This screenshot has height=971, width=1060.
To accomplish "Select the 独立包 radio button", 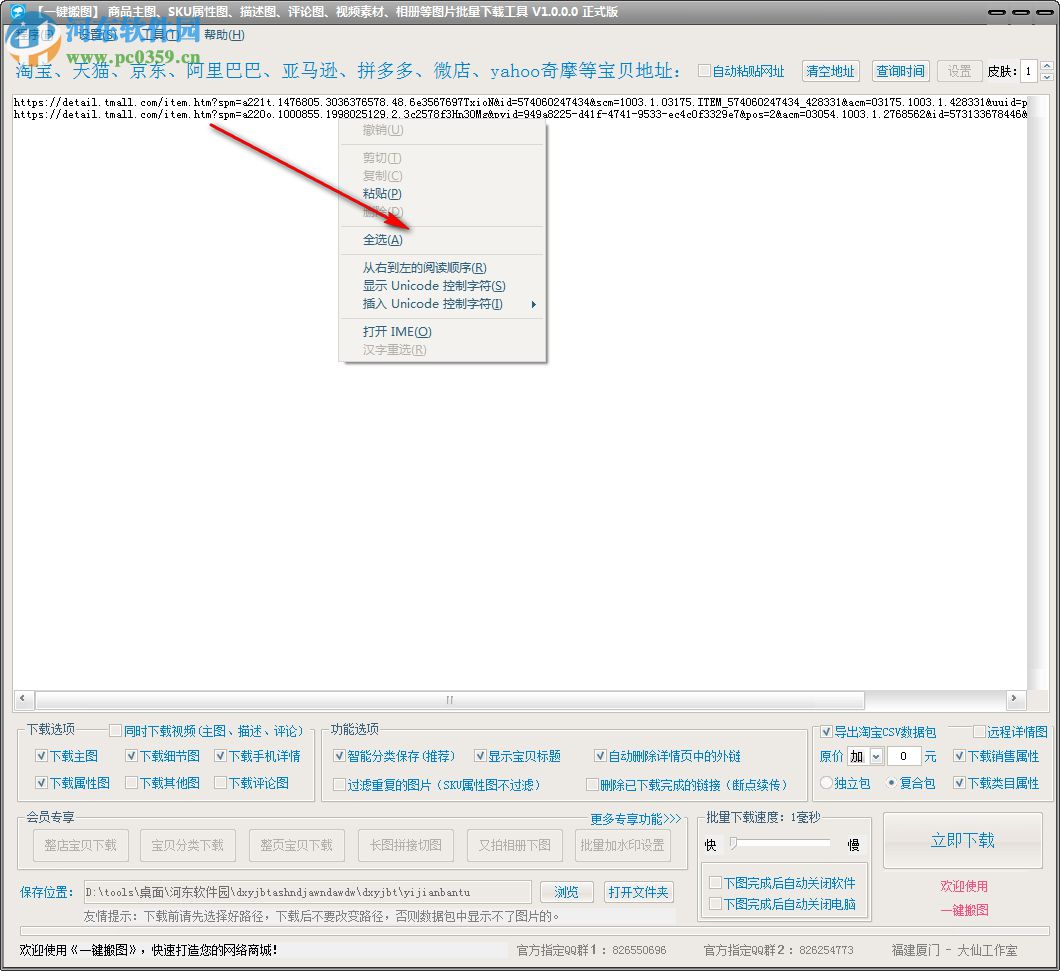I will (x=826, y=784).
